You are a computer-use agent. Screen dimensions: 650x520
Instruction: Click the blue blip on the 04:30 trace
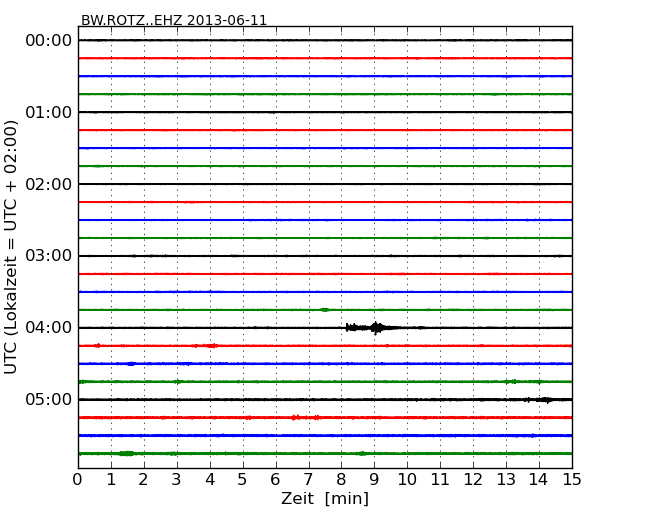[131, 364]
